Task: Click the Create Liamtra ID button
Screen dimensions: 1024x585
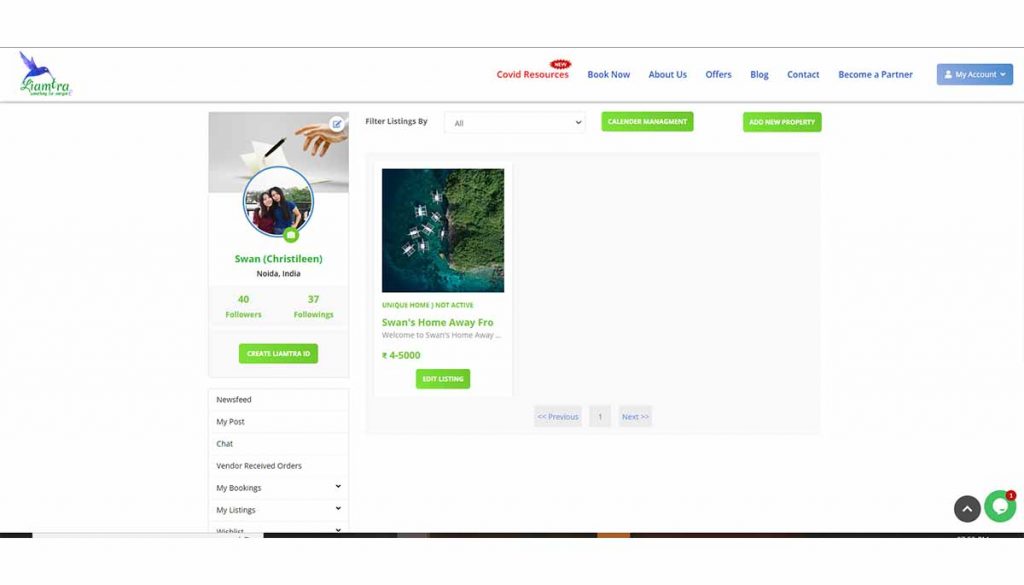Action: coord(278,353)
